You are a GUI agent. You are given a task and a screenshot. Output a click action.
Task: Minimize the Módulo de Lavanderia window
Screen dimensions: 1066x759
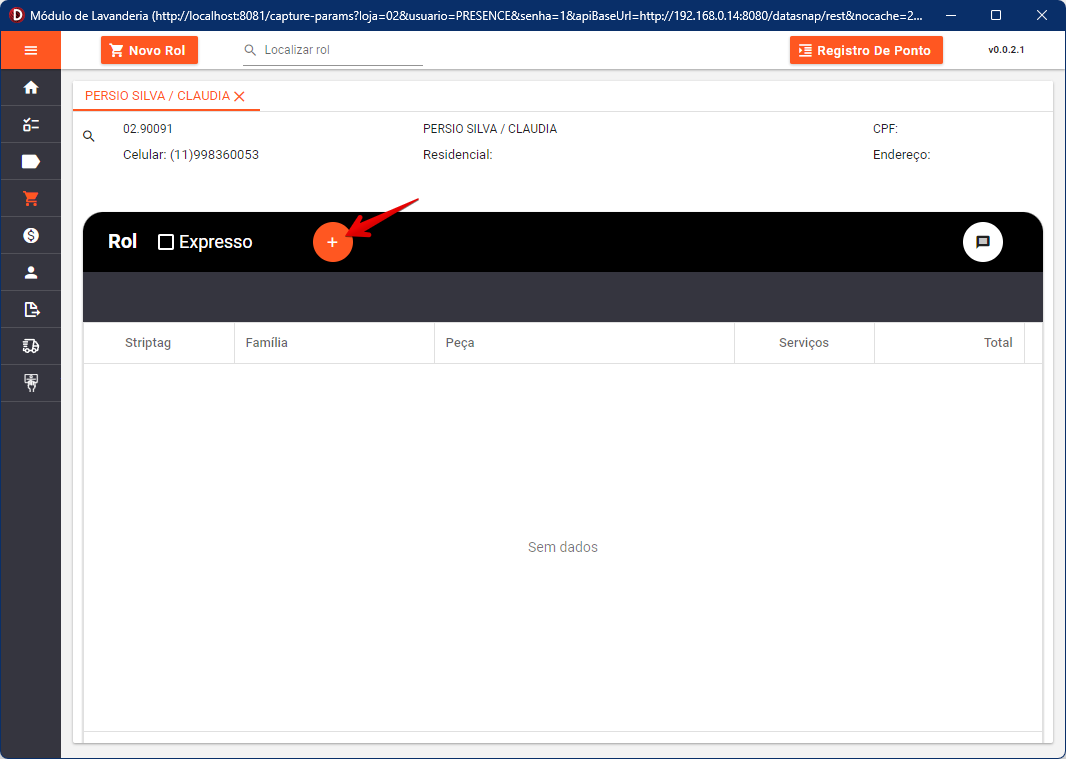click(951, 15)
